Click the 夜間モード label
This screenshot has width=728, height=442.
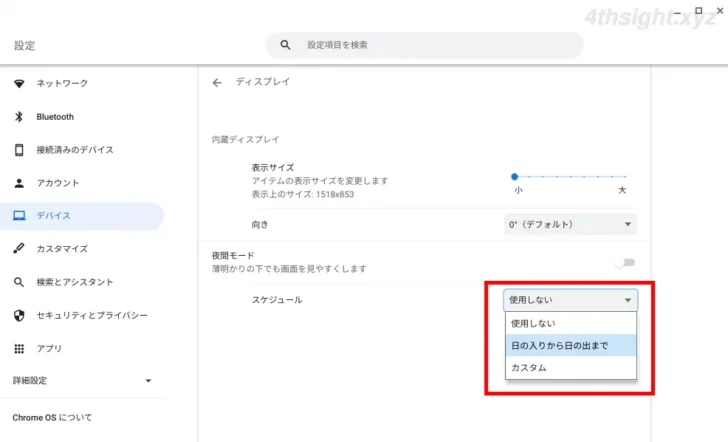[x=233, y=255]
